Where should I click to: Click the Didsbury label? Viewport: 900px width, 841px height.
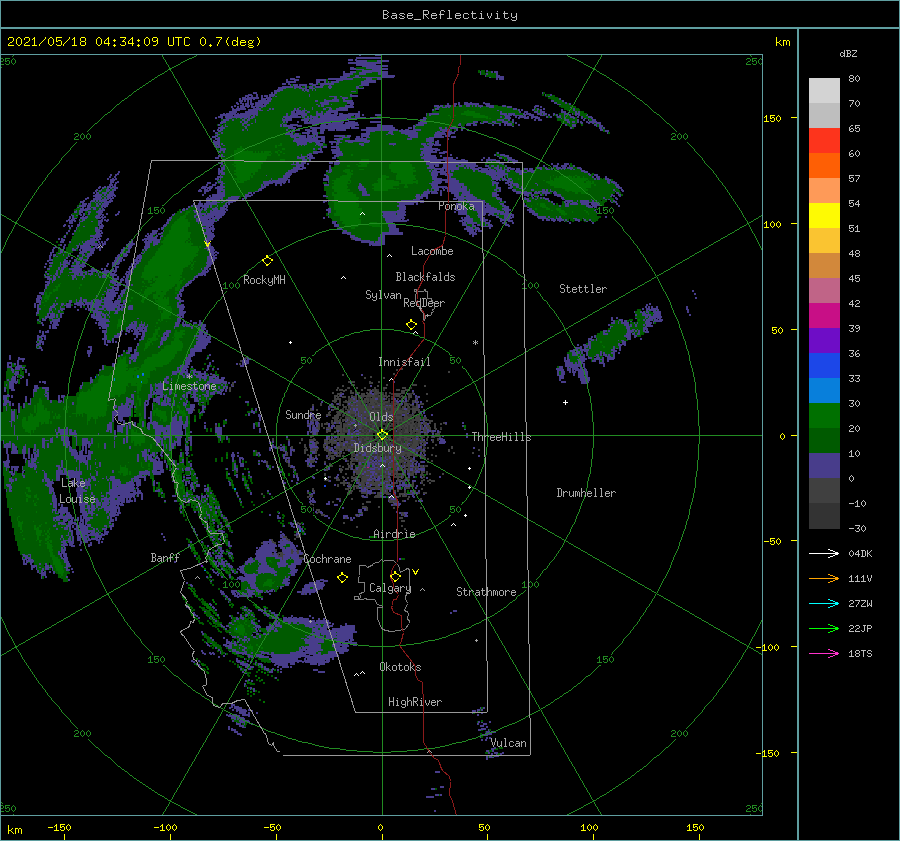pos(377,448)
